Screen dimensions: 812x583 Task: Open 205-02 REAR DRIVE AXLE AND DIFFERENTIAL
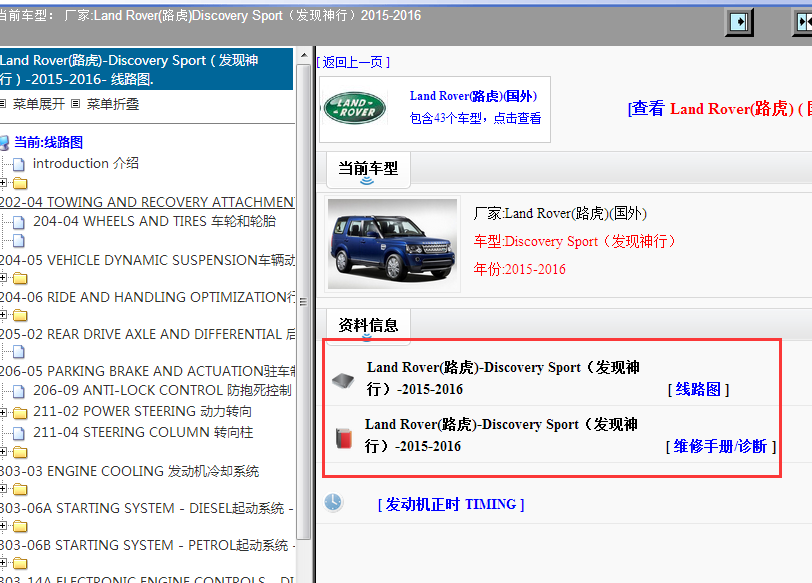(x=147, y=334)
